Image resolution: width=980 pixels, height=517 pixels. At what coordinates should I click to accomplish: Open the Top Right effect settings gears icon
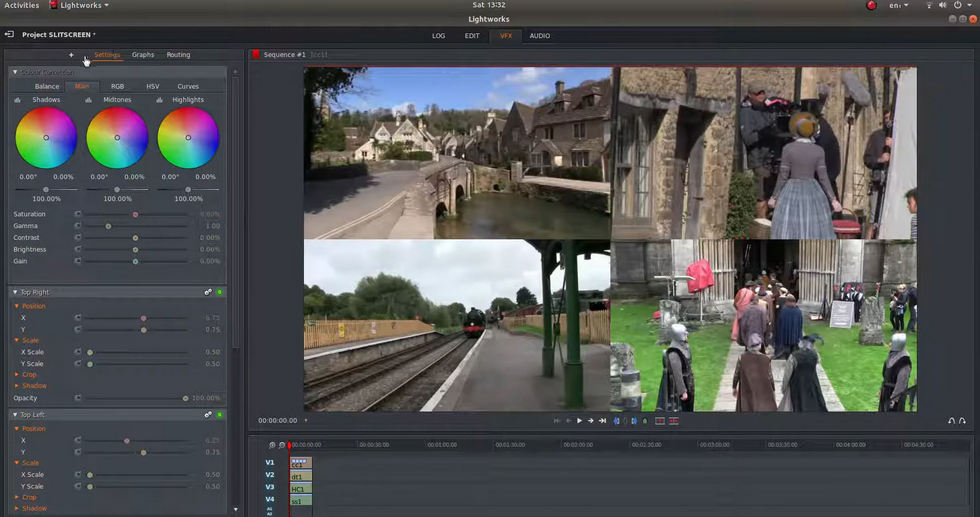208,292
